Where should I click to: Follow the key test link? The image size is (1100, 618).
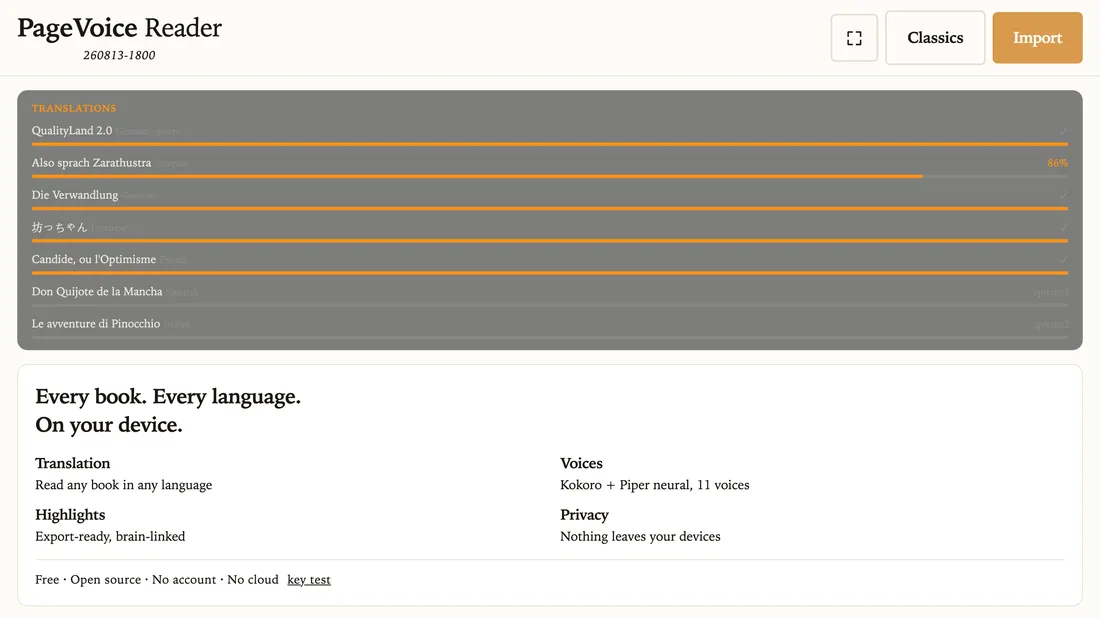click(309, 579)
